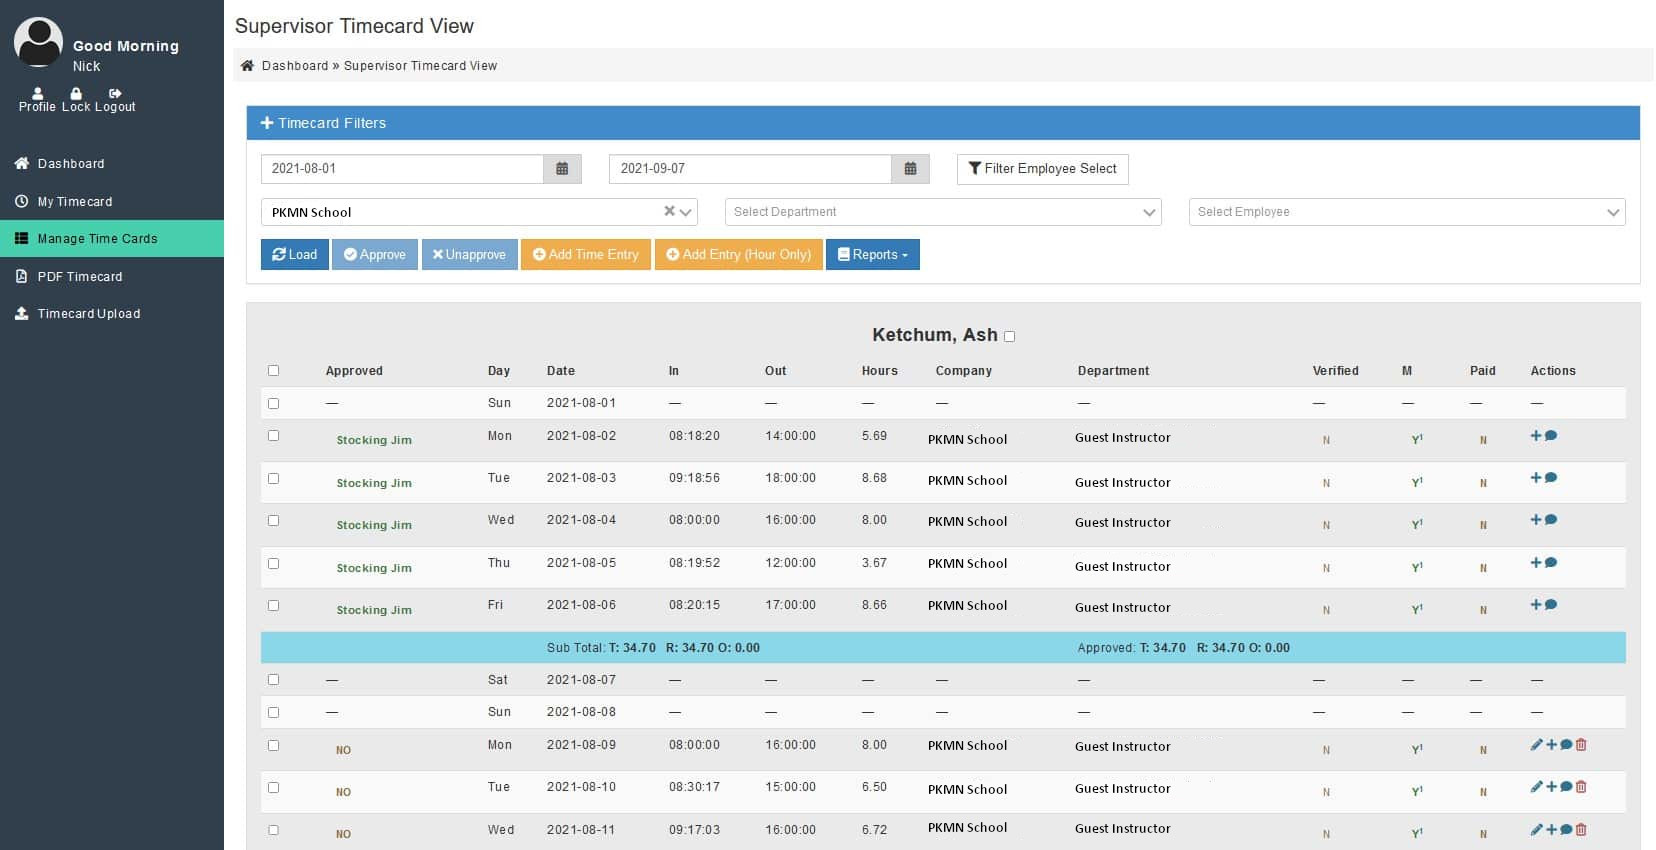Click the home icon in the breadcrumb
The image size is (1656, 850).
click(x=247, y=66)
